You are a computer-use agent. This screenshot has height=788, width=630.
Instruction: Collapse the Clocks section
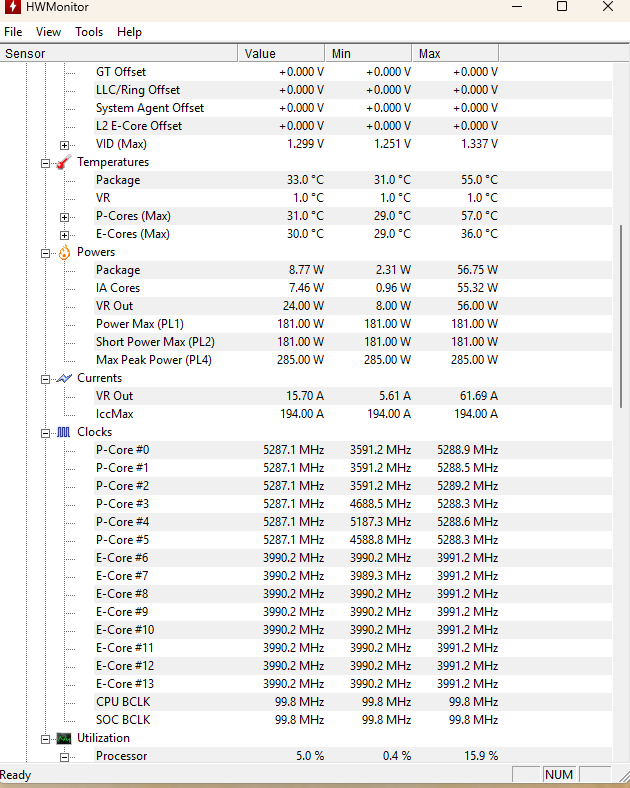pos(46,432)
